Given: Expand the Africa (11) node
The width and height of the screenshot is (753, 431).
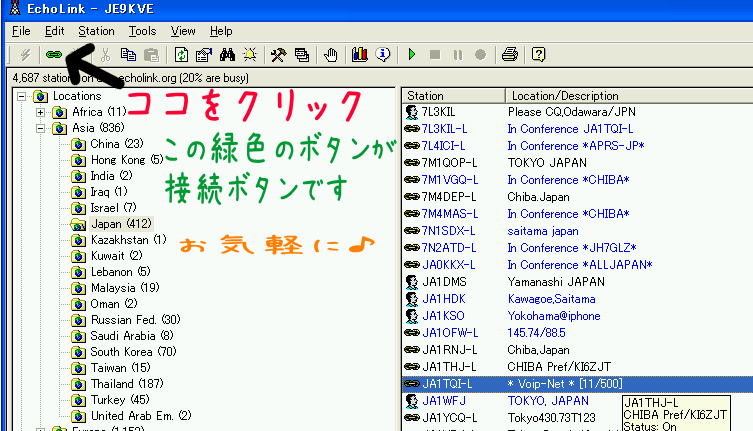Looking at the screenshot, I should click(41, 112).
